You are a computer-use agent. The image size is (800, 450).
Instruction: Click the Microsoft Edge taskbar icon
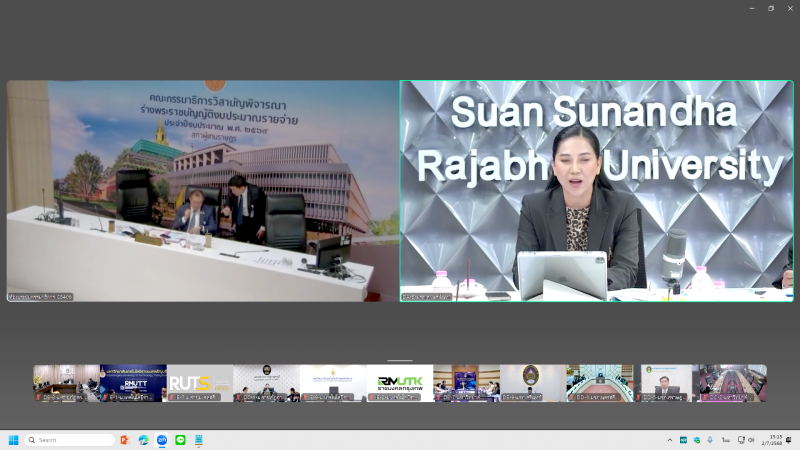pos(144,440)
